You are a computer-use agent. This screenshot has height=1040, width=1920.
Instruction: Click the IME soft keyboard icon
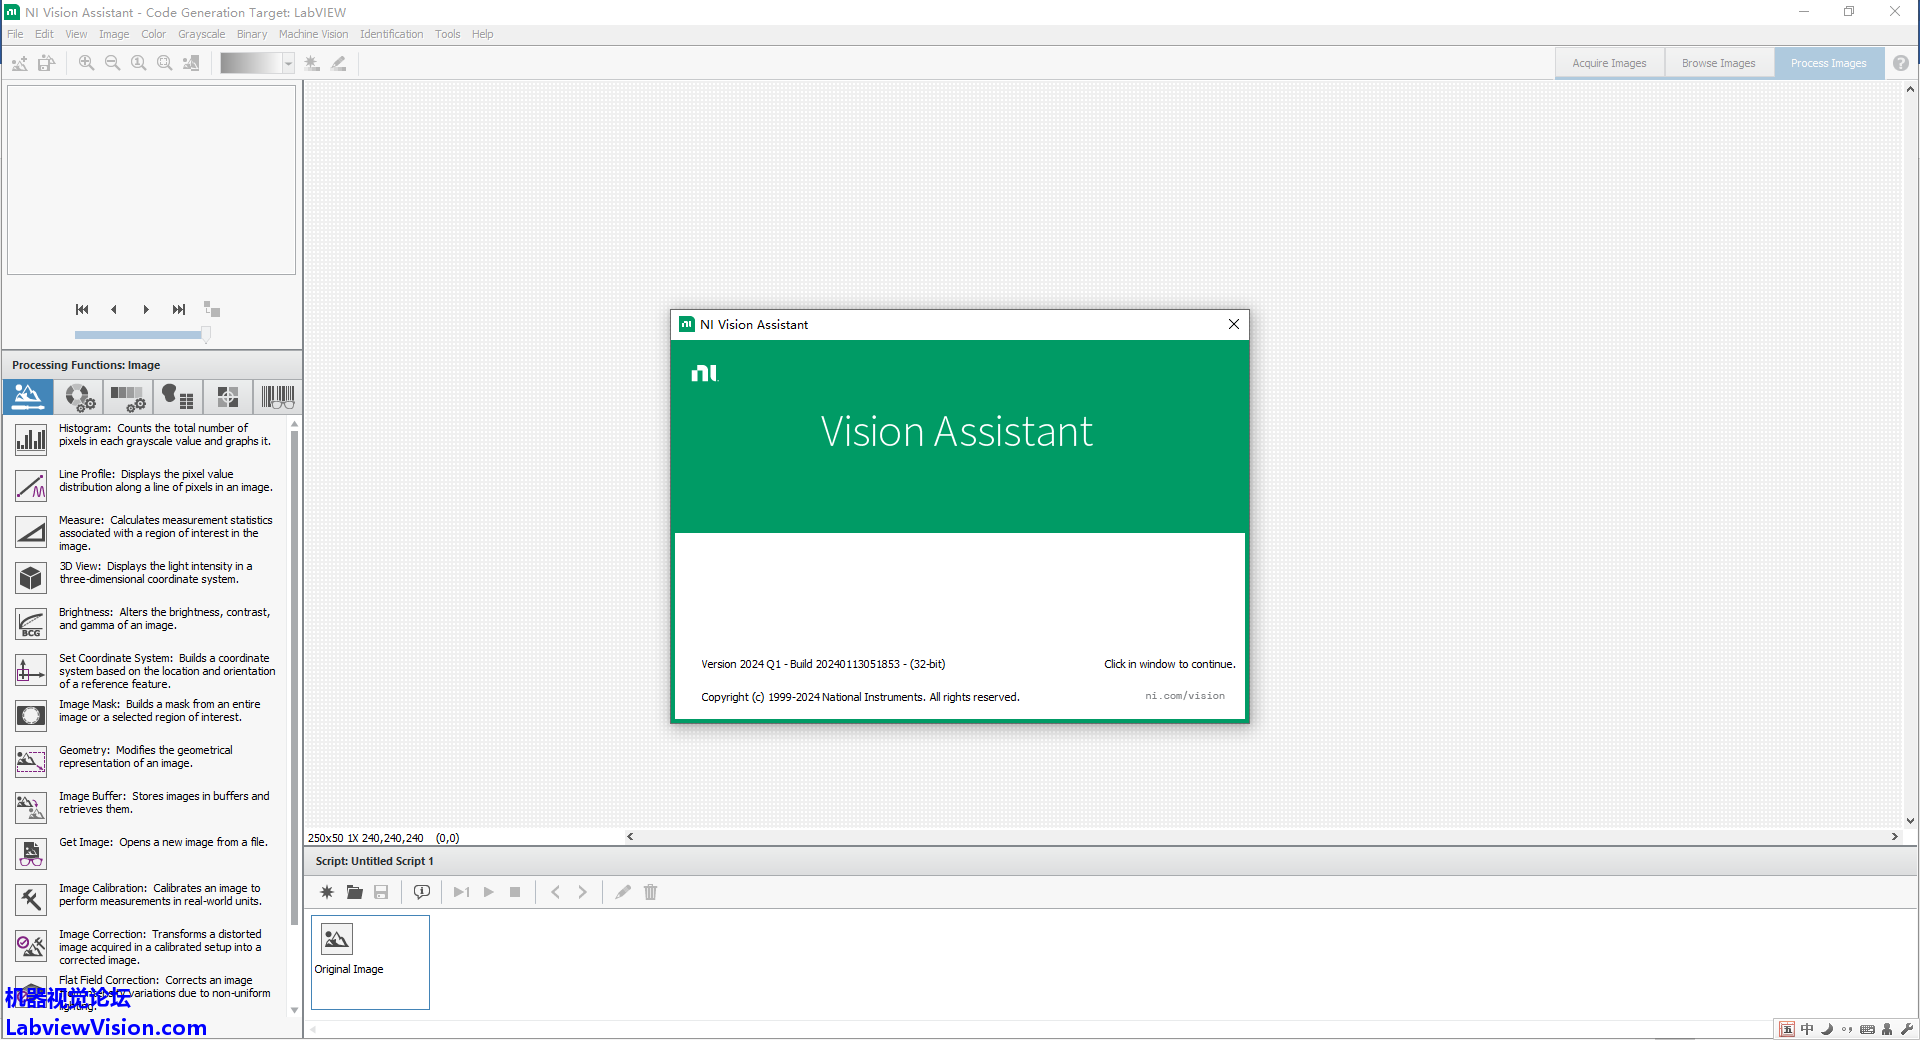(1867, 1029)
